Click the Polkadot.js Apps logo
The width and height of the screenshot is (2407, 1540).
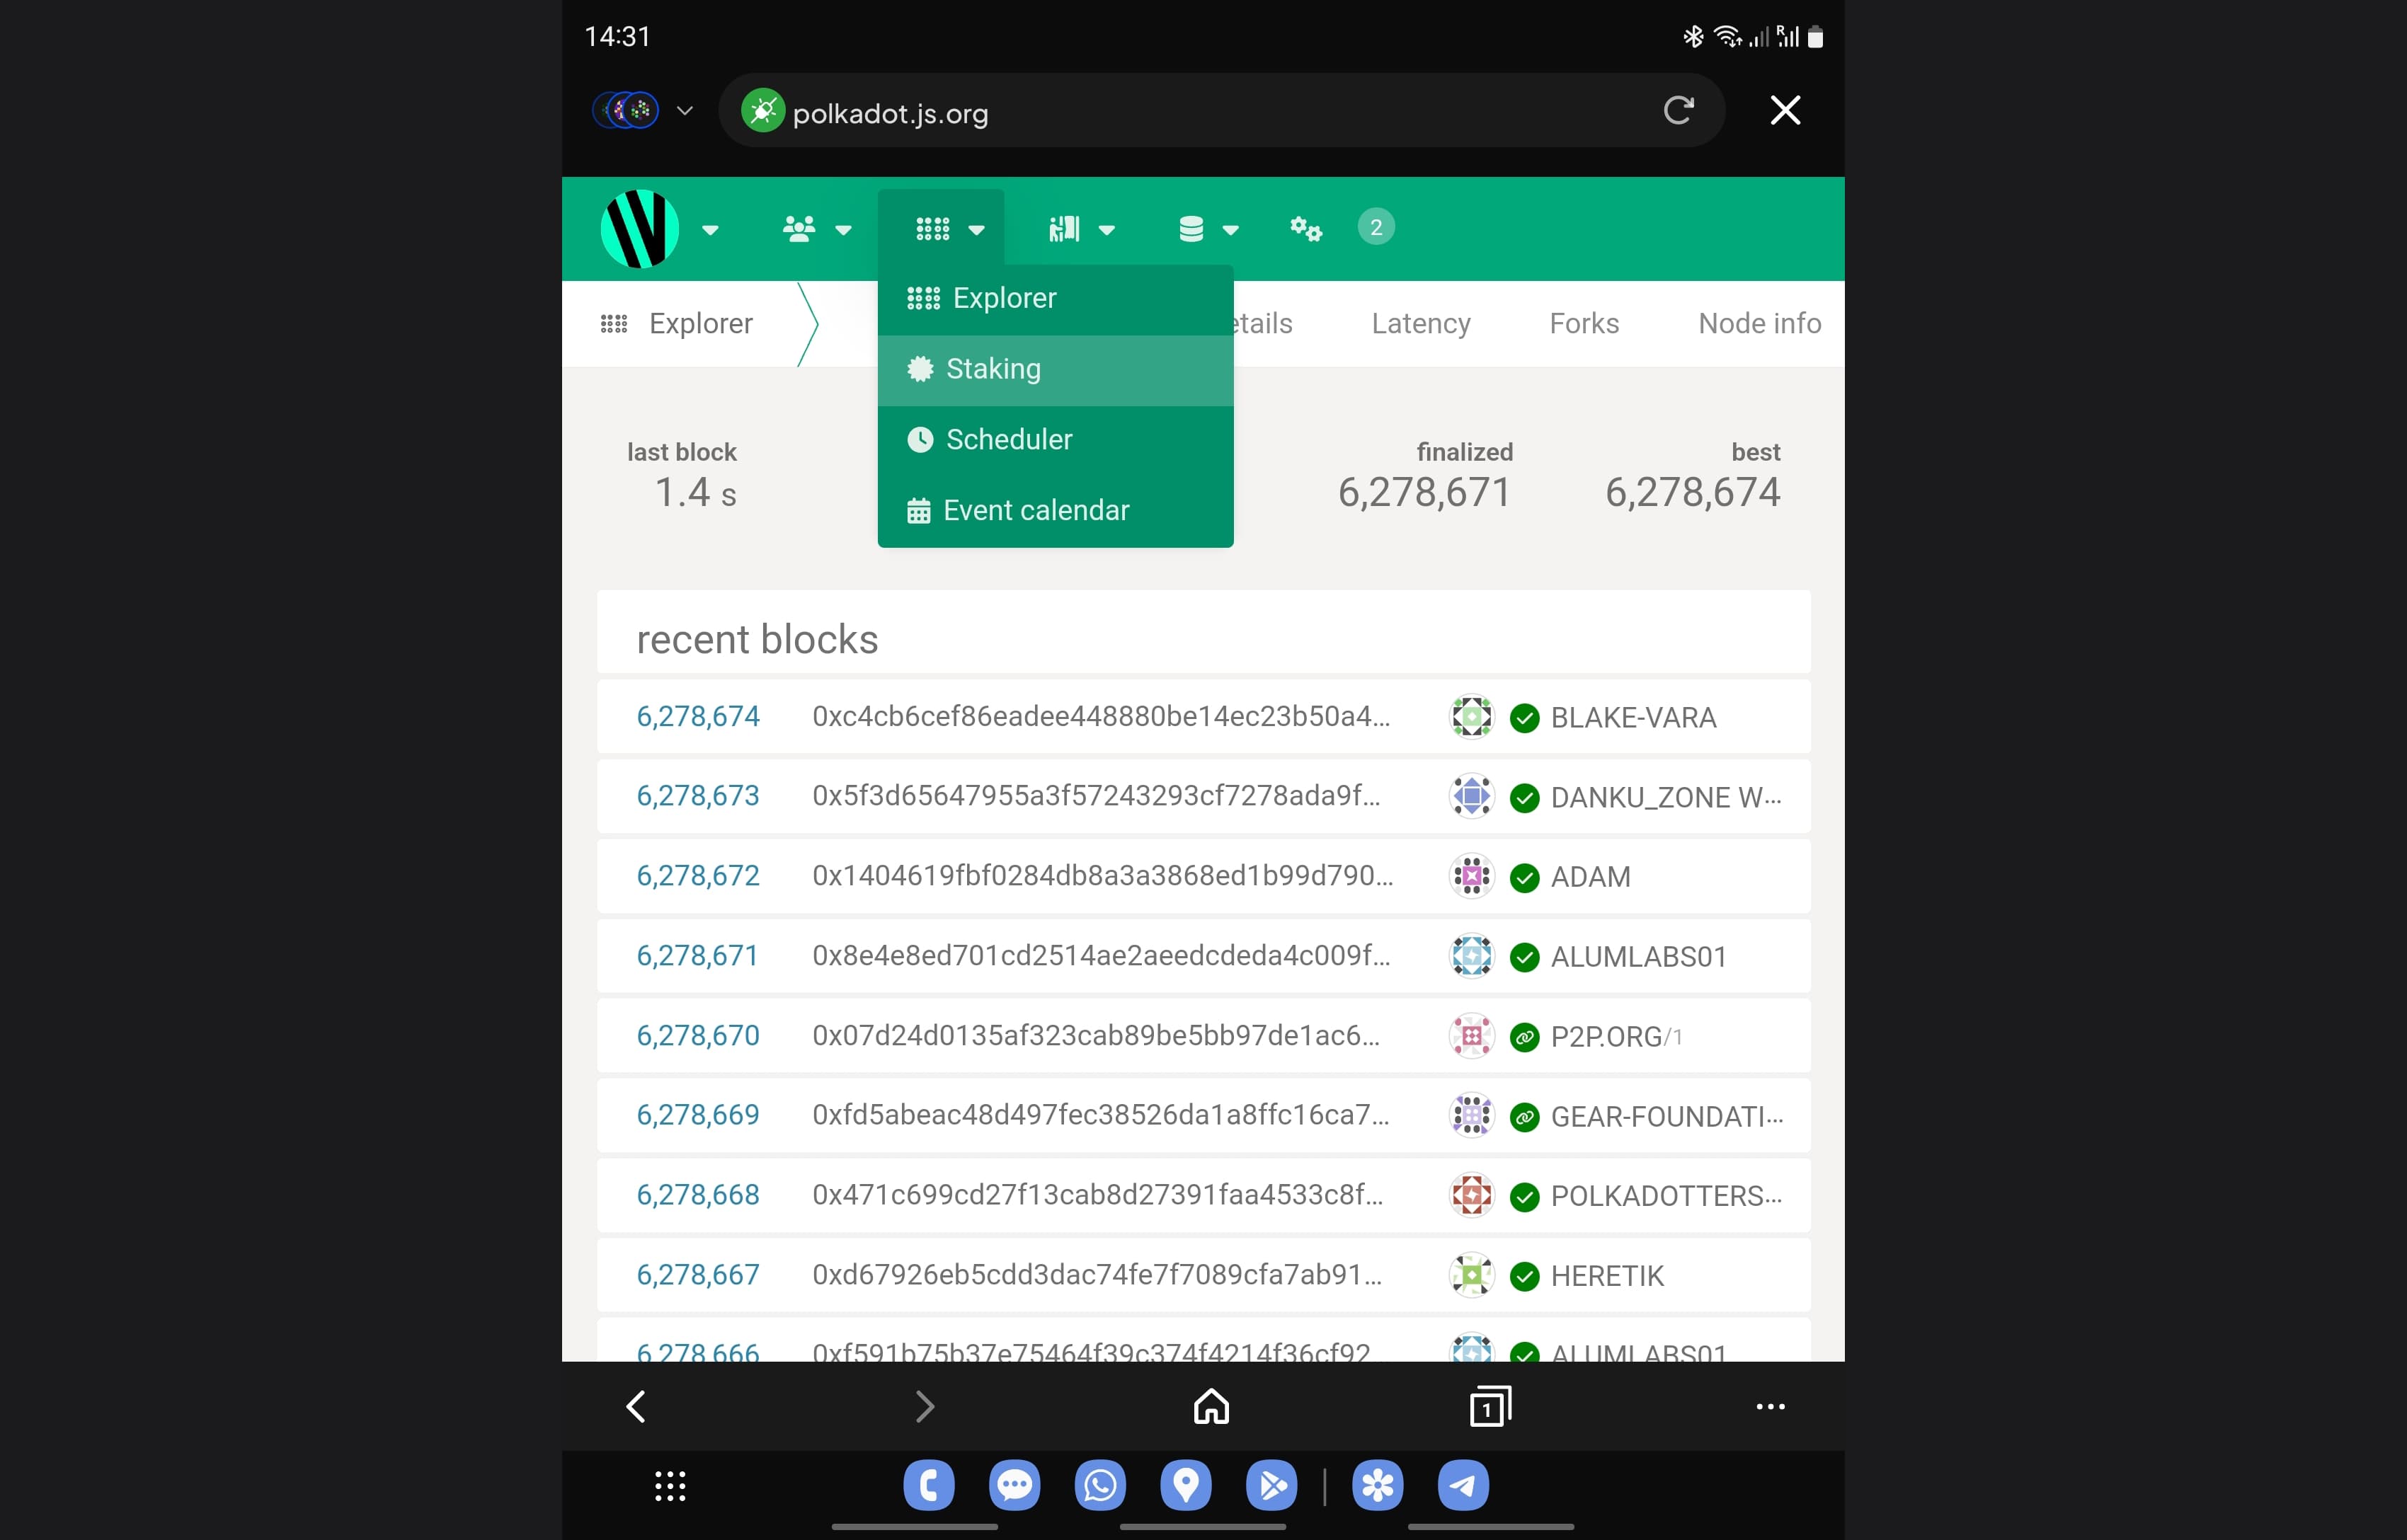pyautogui.click(x=640, y=228)
